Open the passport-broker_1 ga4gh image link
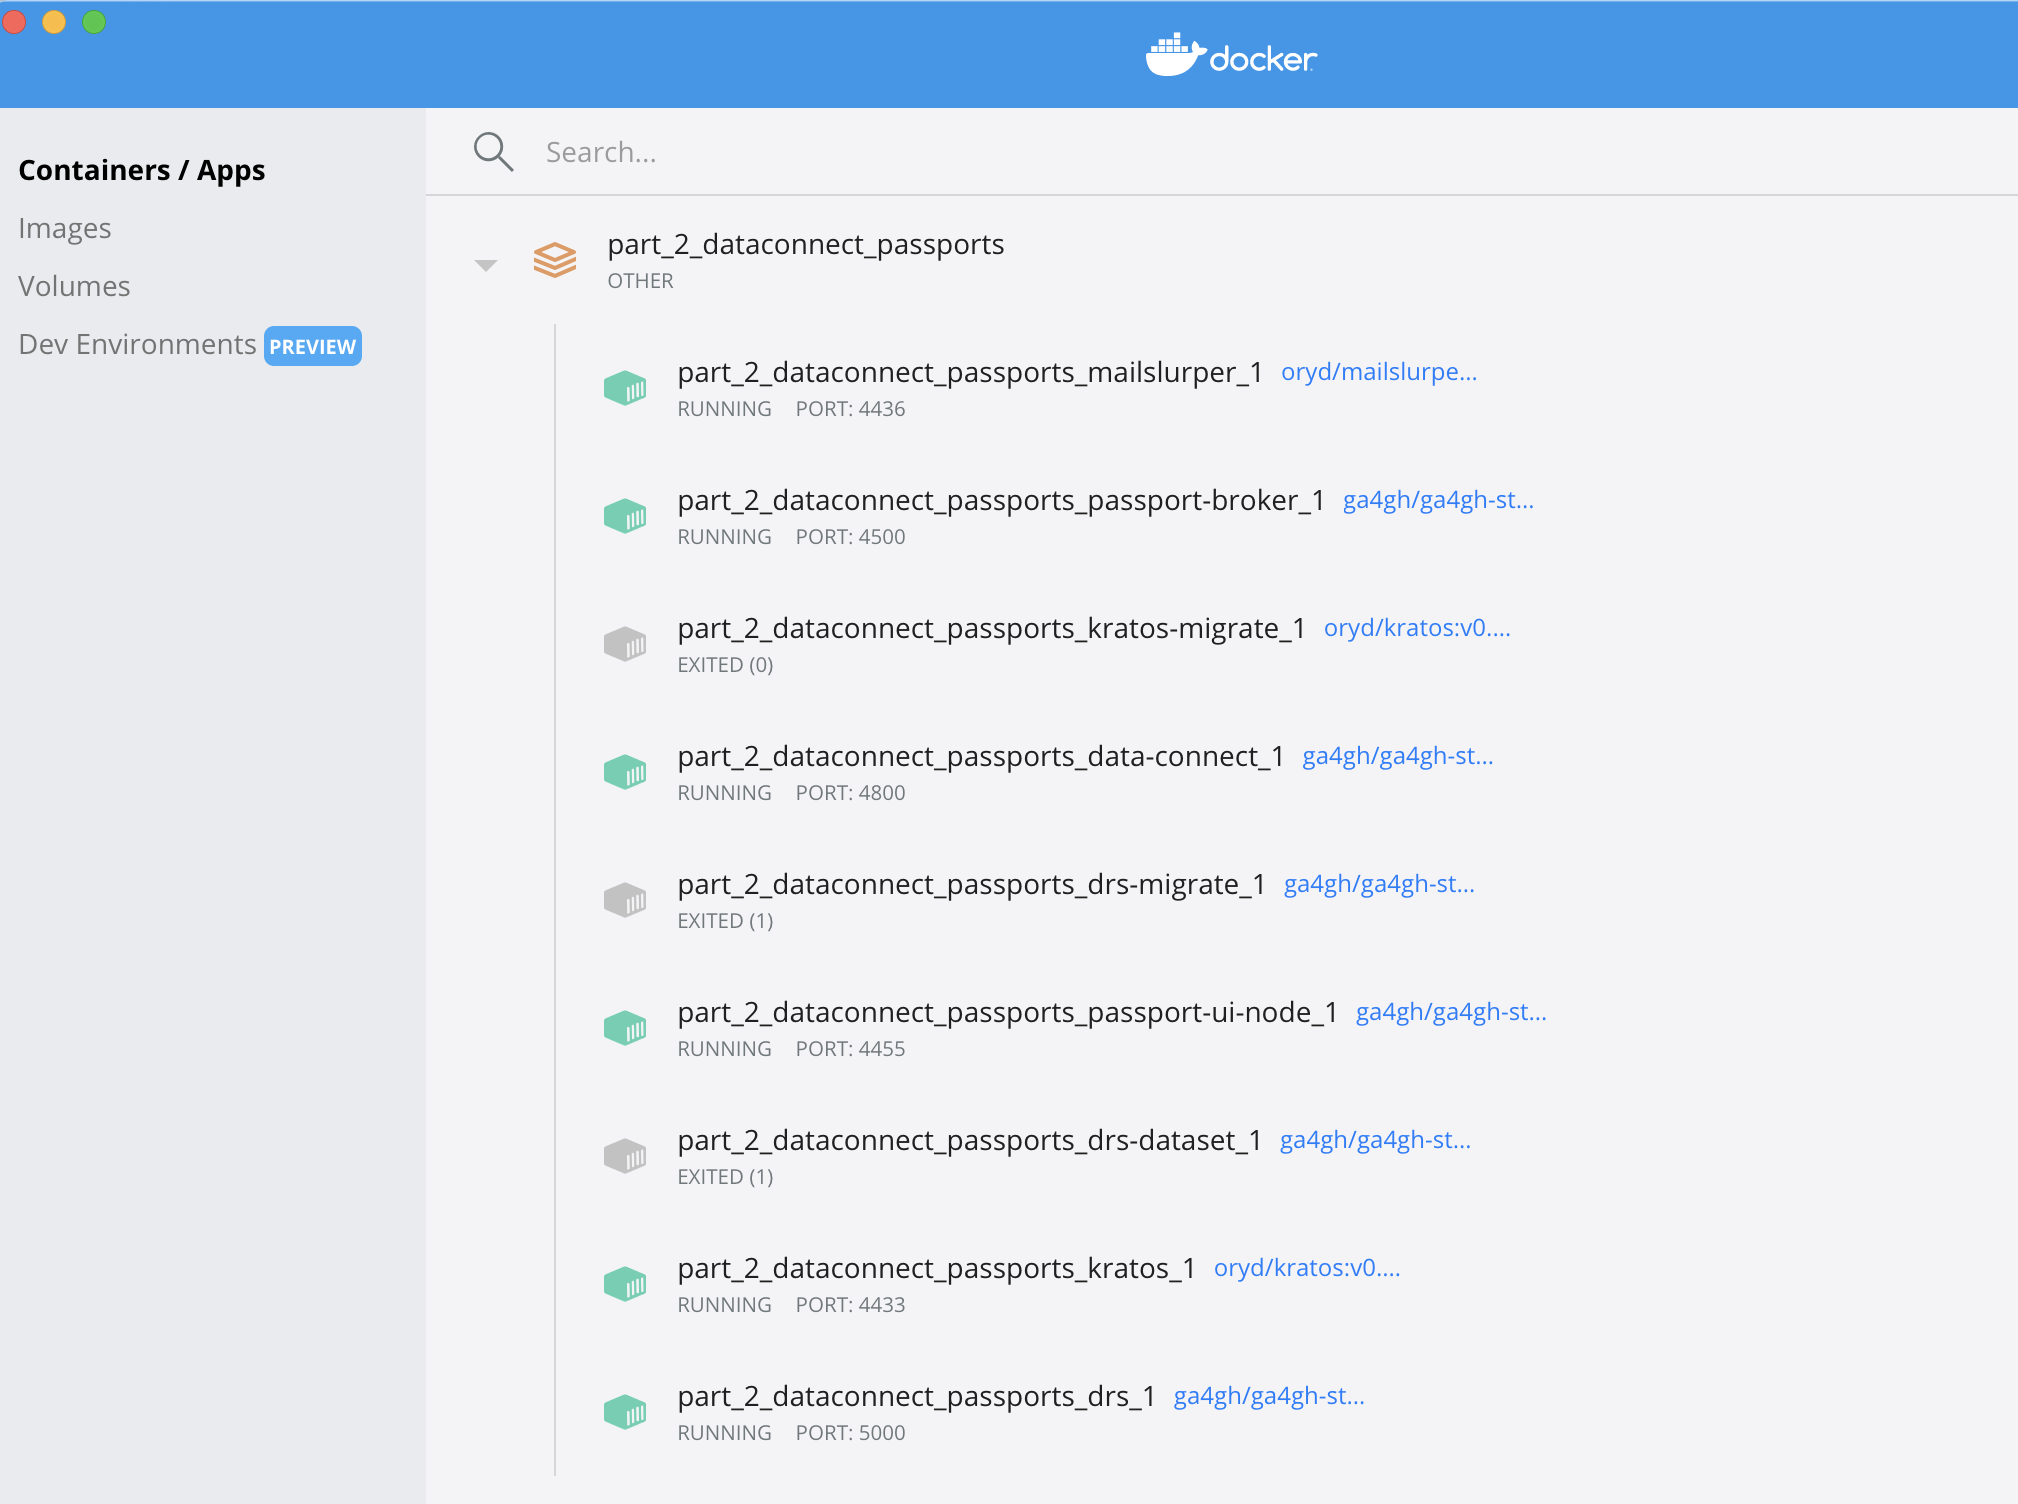The width and height of the screenshot is (2018, 1504). (x=1438, y=500)
